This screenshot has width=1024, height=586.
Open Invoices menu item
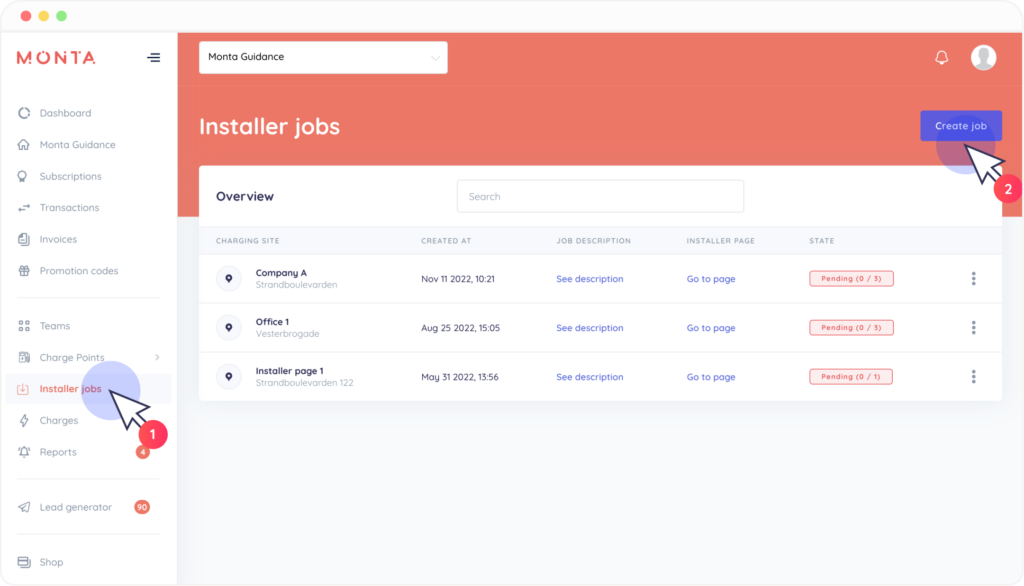58,239
